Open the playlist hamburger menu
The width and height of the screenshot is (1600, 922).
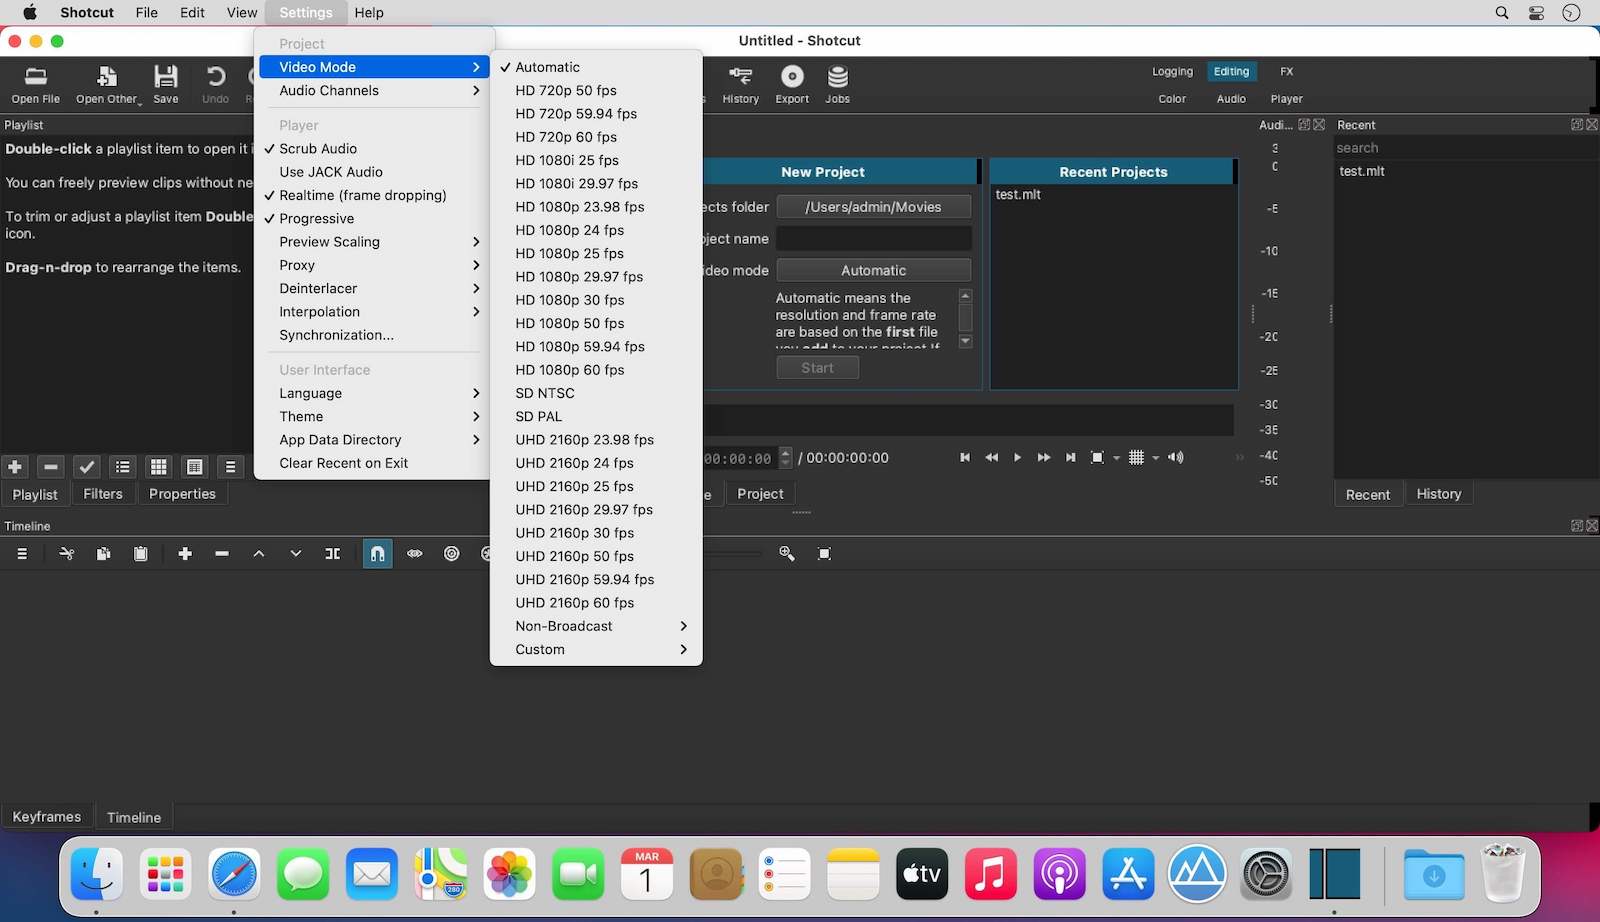231,467
